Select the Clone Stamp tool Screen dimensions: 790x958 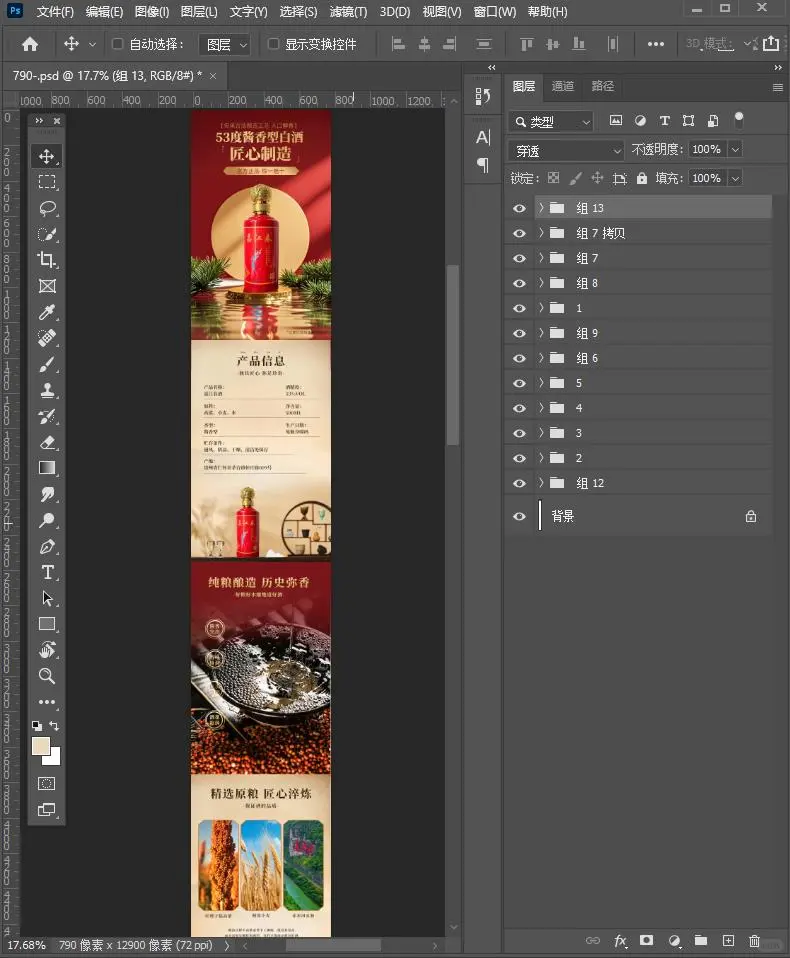47,390
